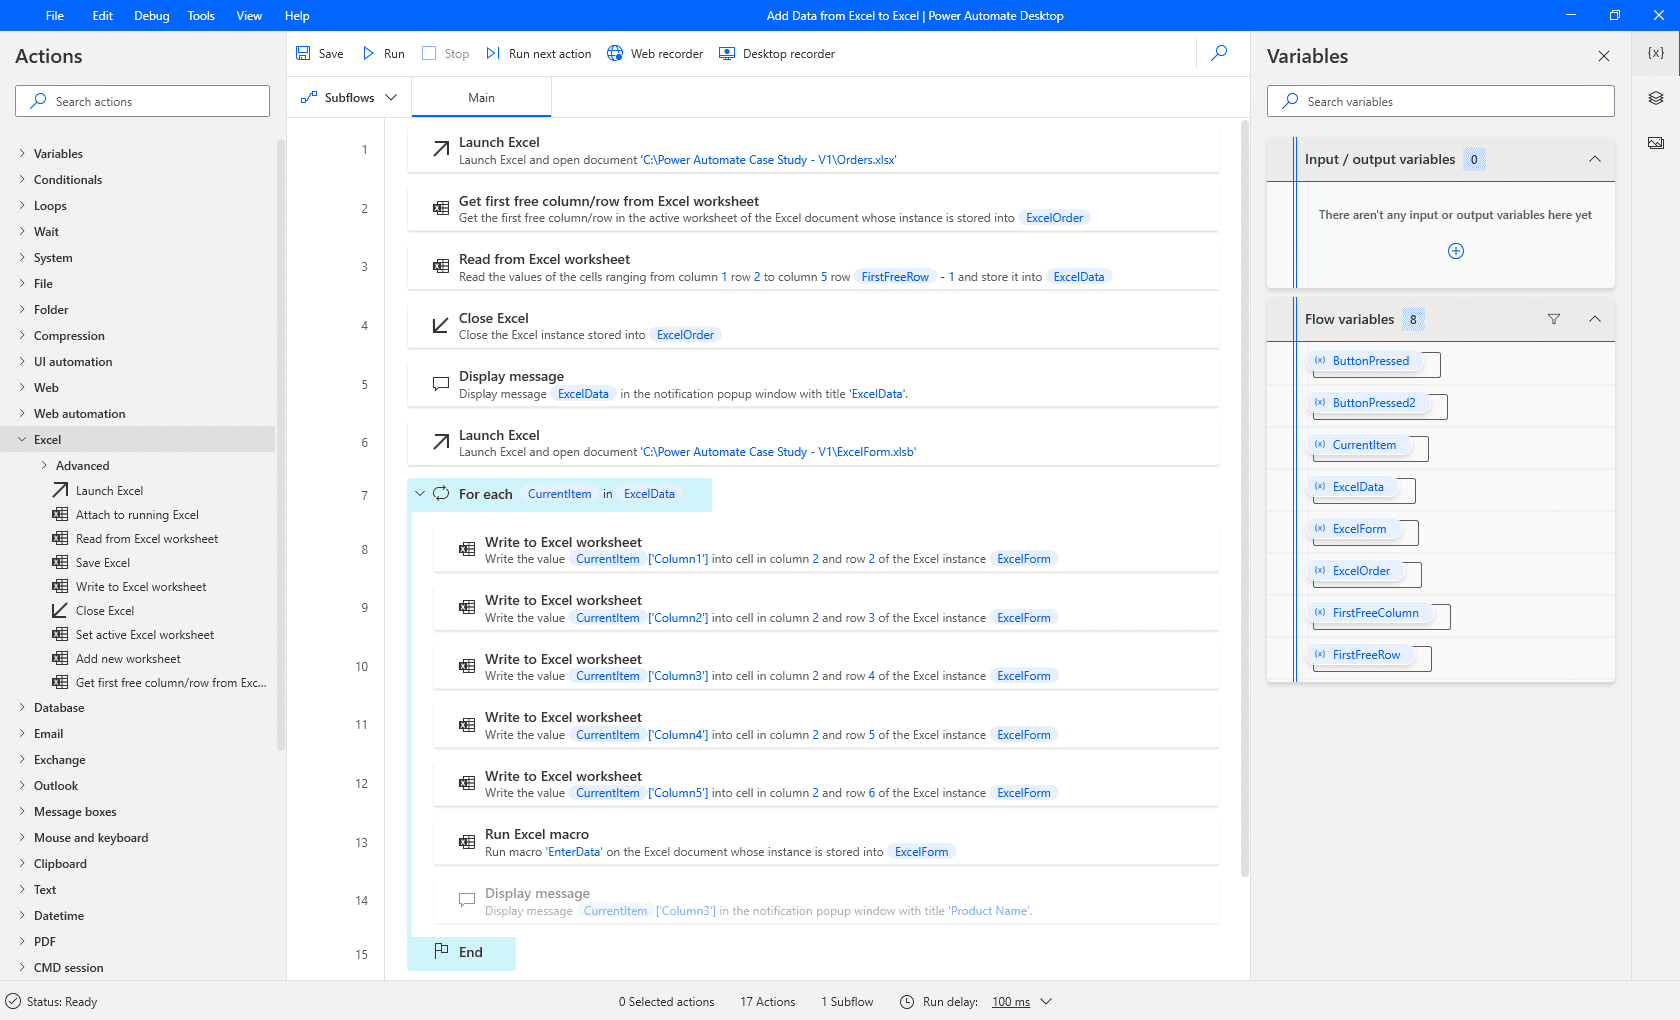Viewport: 1680px width, 1020px height.
Task: Collapse the Flow variables section
Action: [x=1593, y=318]
